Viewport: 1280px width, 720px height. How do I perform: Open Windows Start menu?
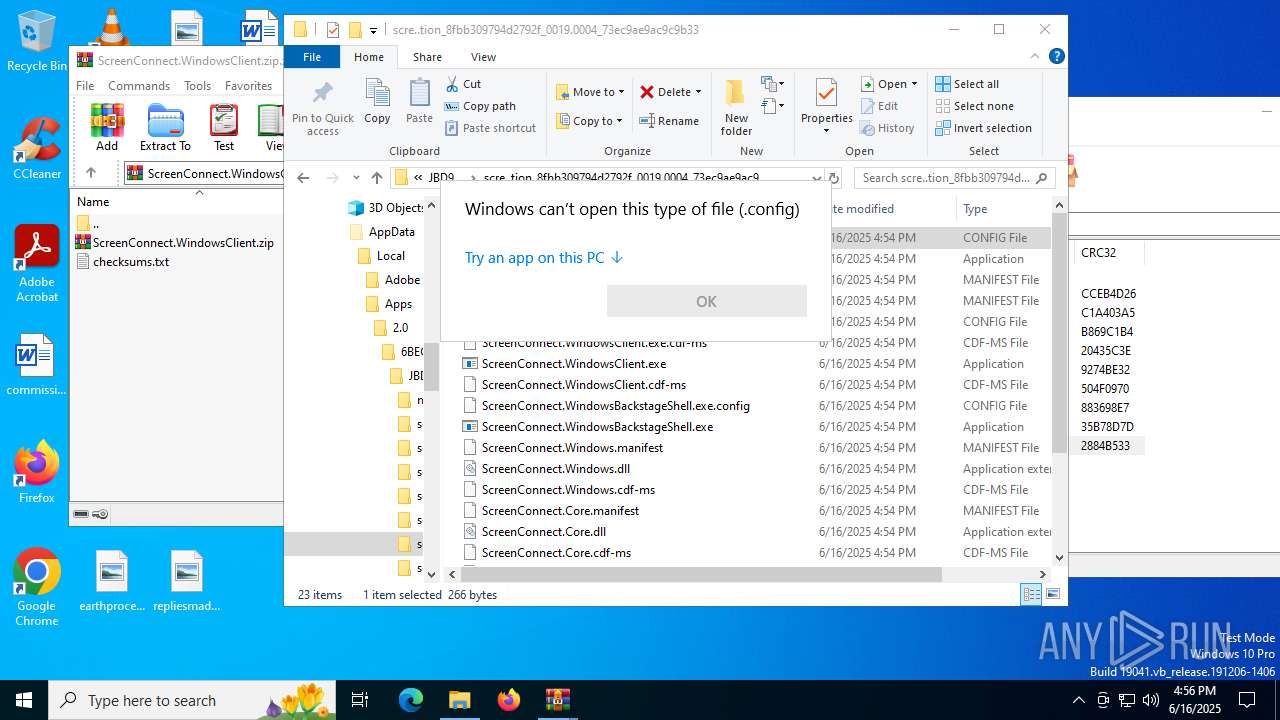tap(24, 700)
